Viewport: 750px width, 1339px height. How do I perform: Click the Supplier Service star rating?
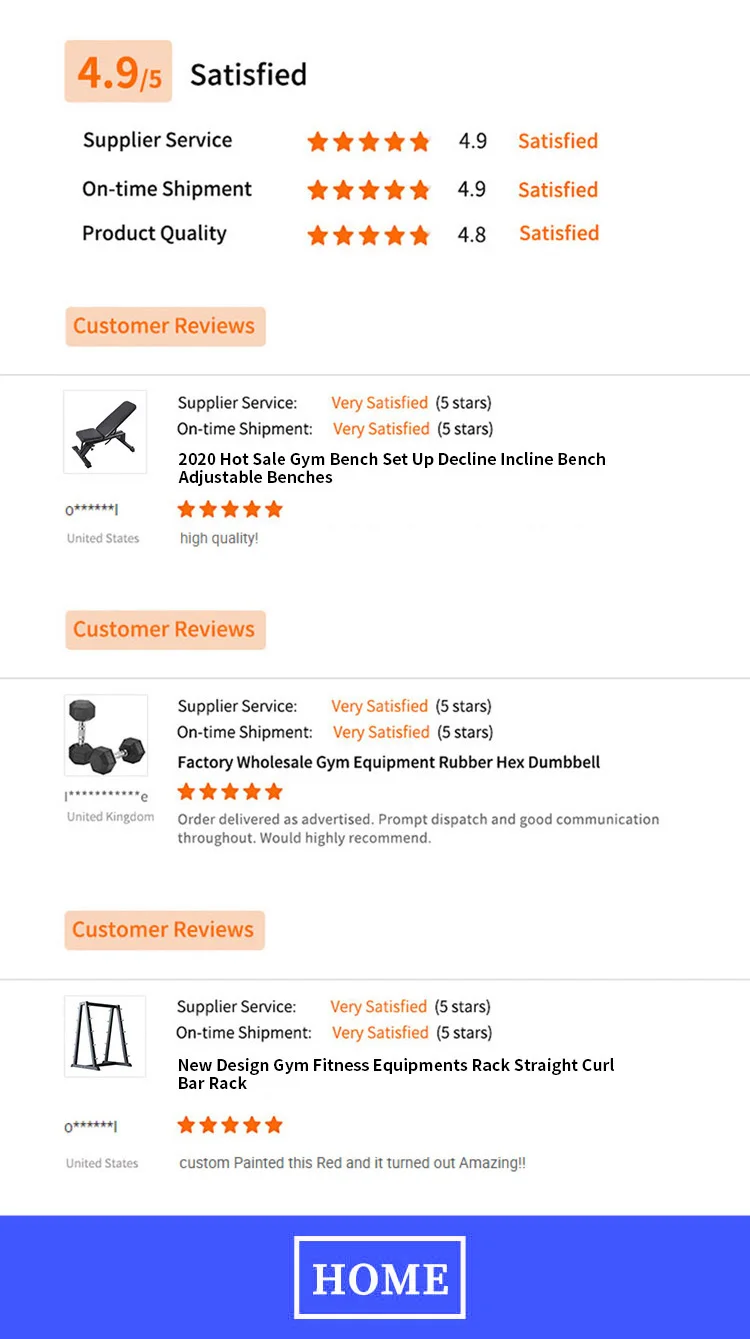[x=368, y=142]
